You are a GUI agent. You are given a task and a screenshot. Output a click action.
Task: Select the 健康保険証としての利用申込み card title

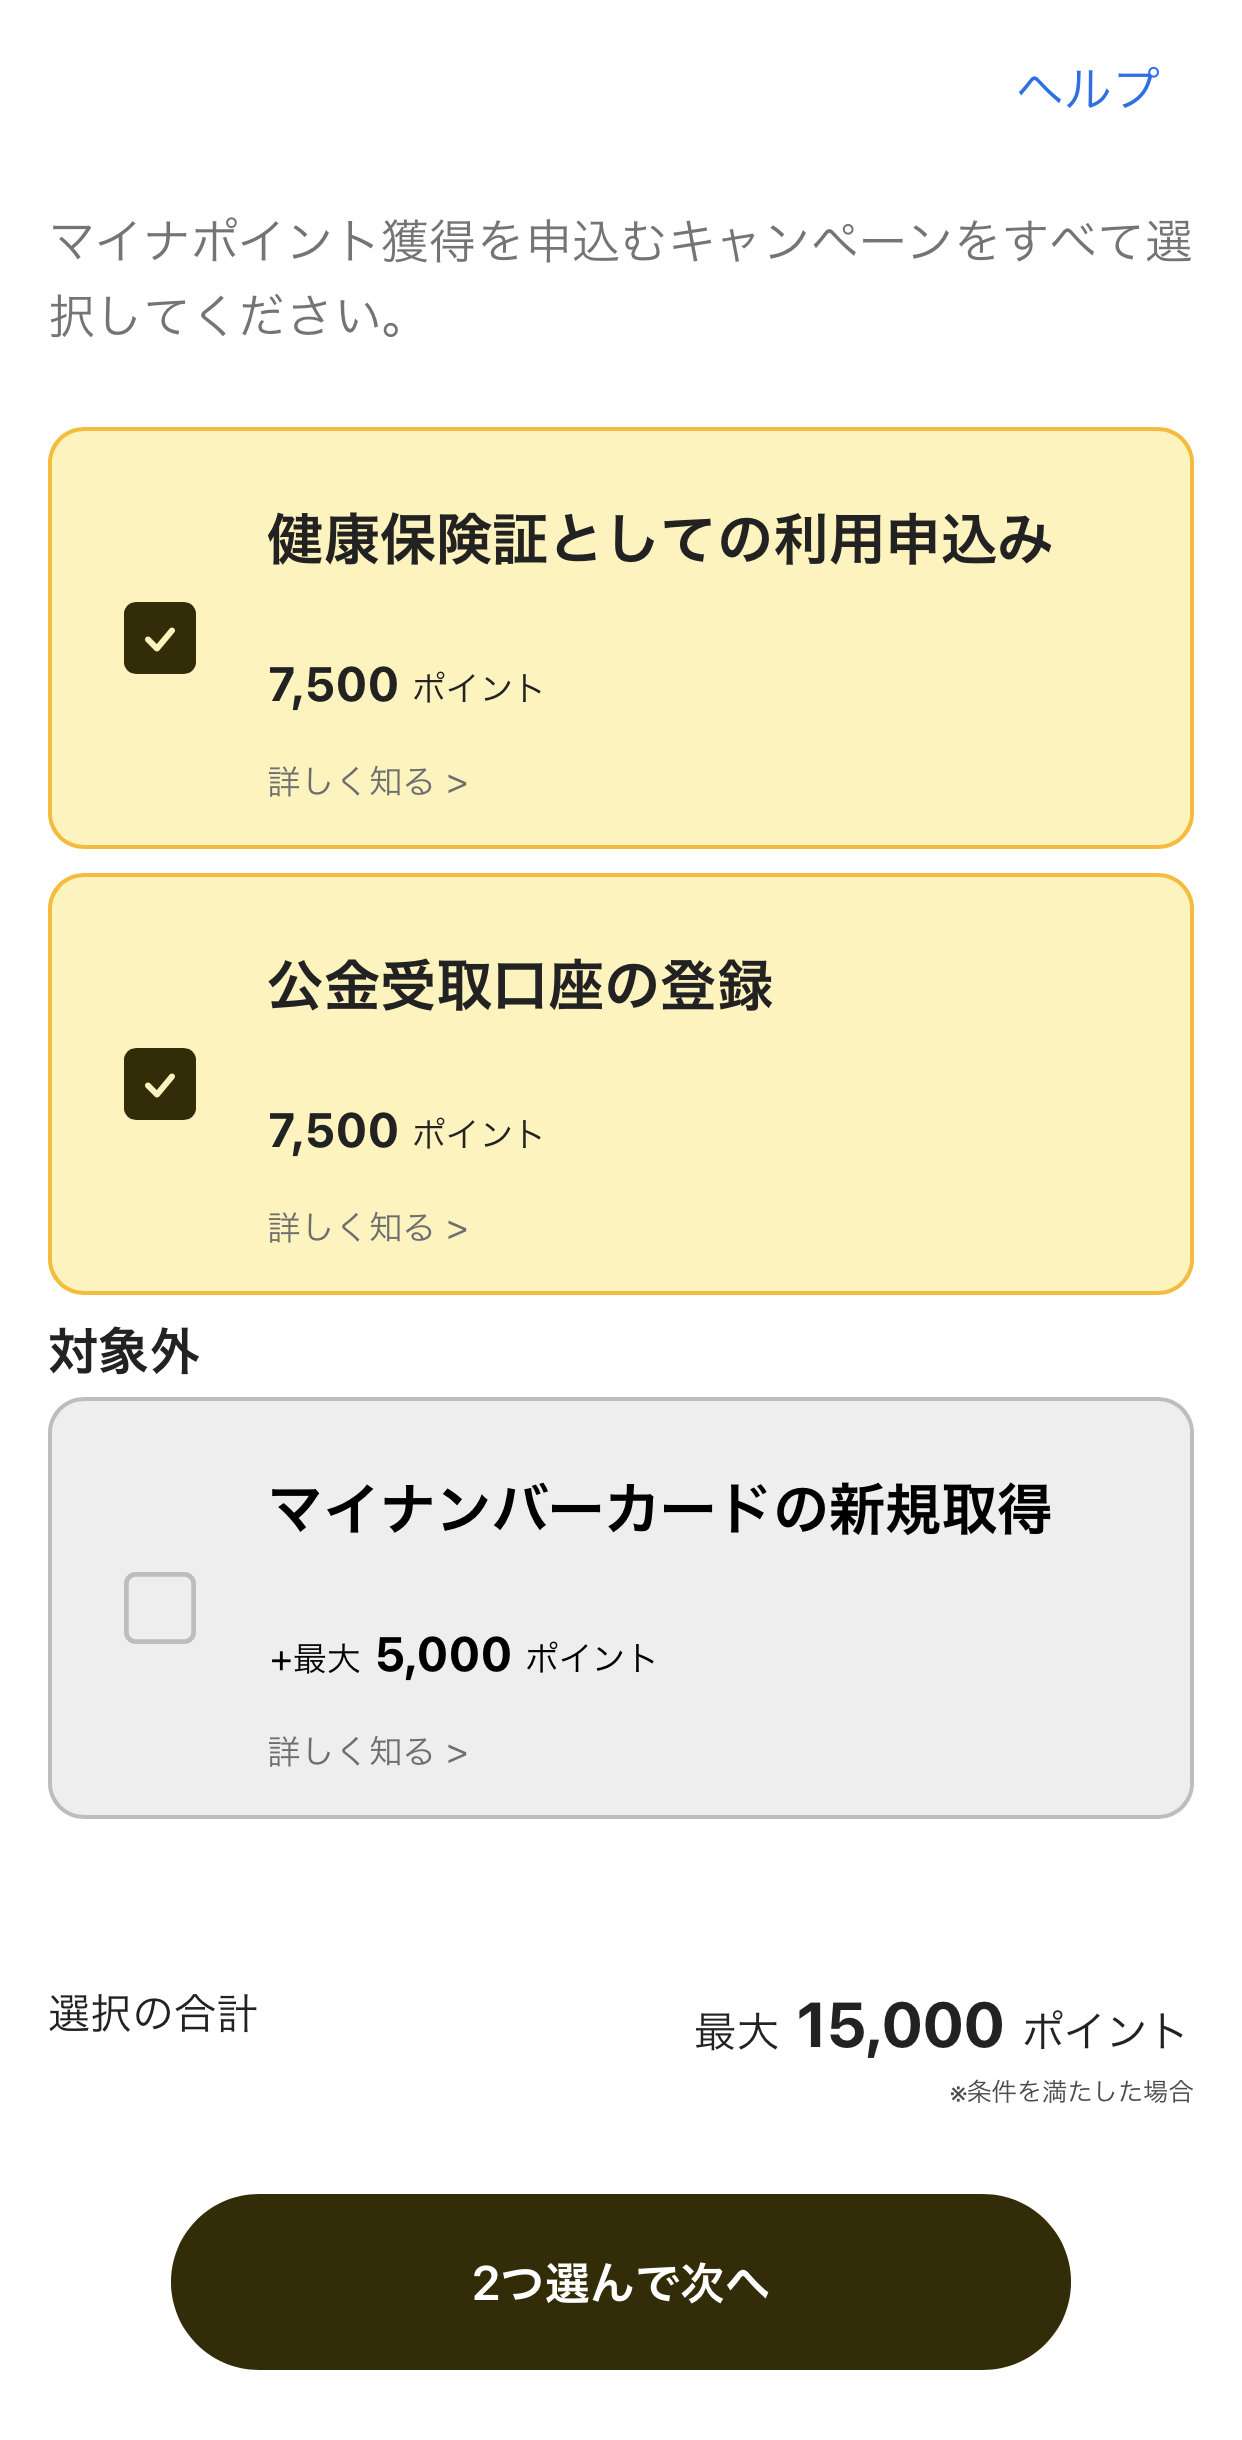pos(659,540)
